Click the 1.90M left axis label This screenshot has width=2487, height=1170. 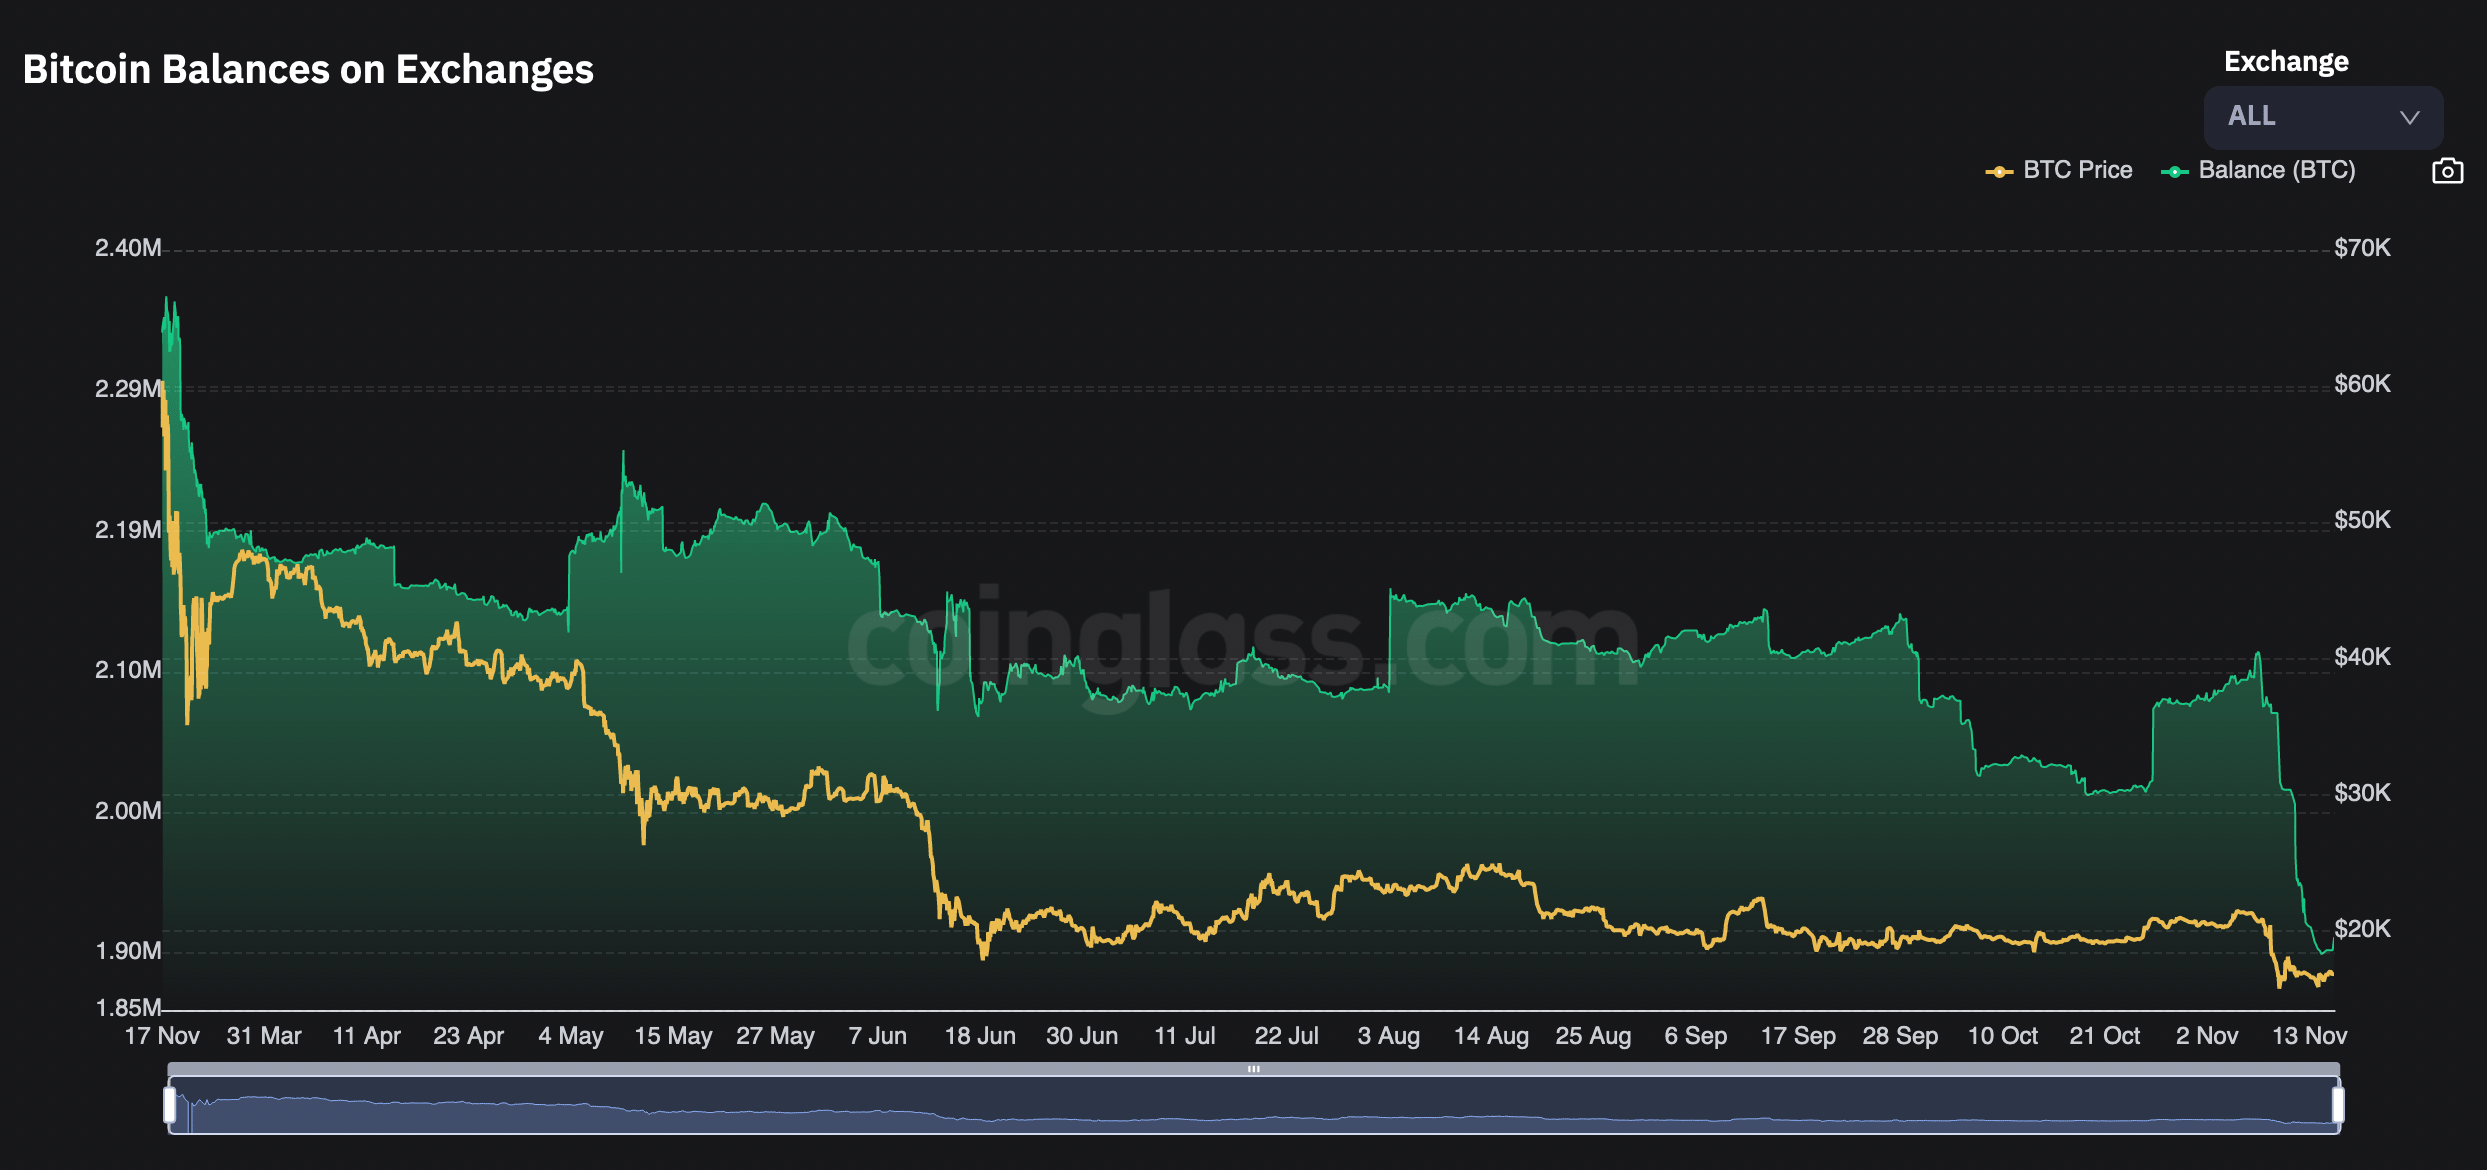pos(128,951)
